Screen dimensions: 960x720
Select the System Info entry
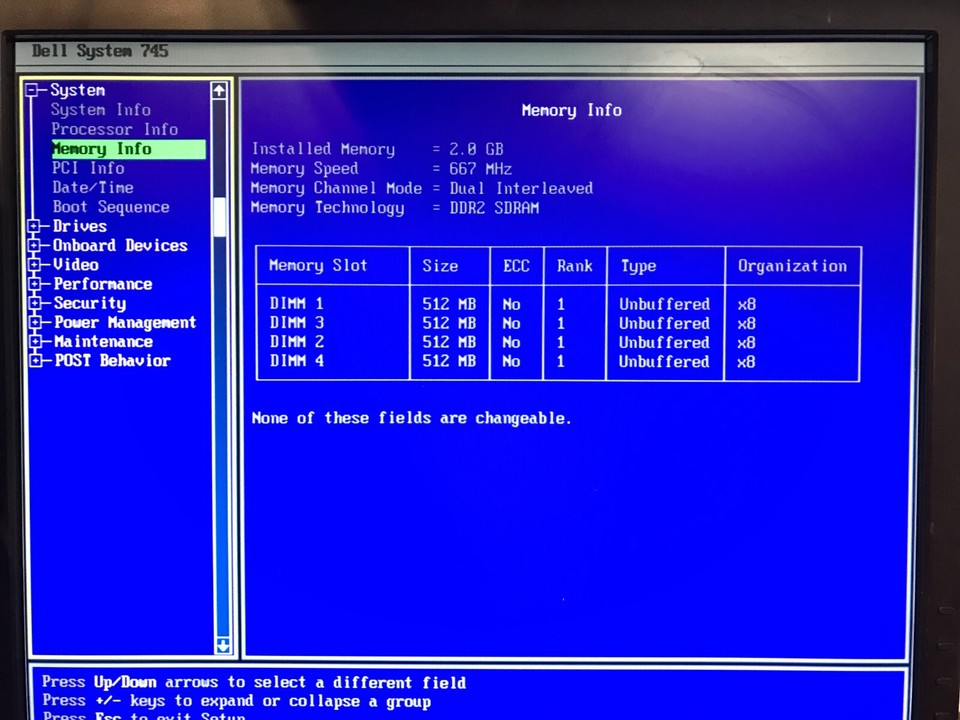pos(100,110)
